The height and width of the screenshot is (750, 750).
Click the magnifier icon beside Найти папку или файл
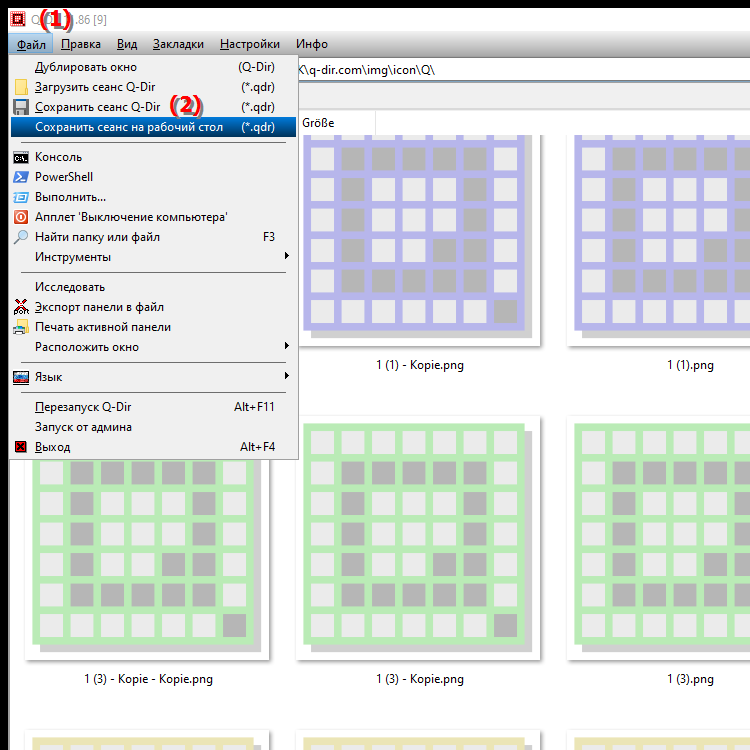21,237
